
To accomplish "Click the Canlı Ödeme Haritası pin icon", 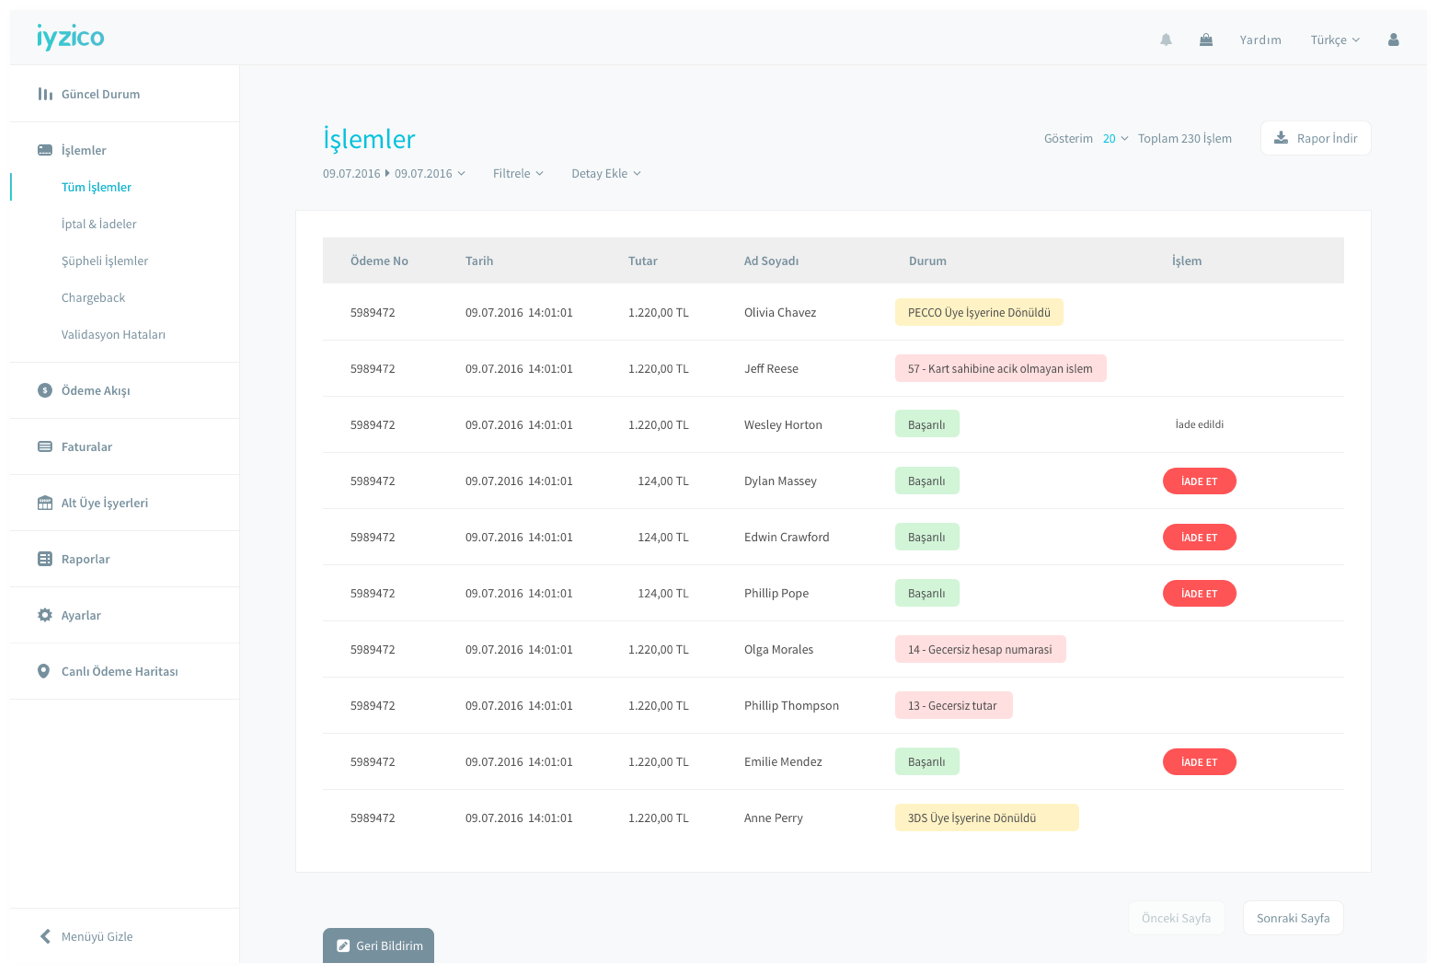I will (43, 671).
